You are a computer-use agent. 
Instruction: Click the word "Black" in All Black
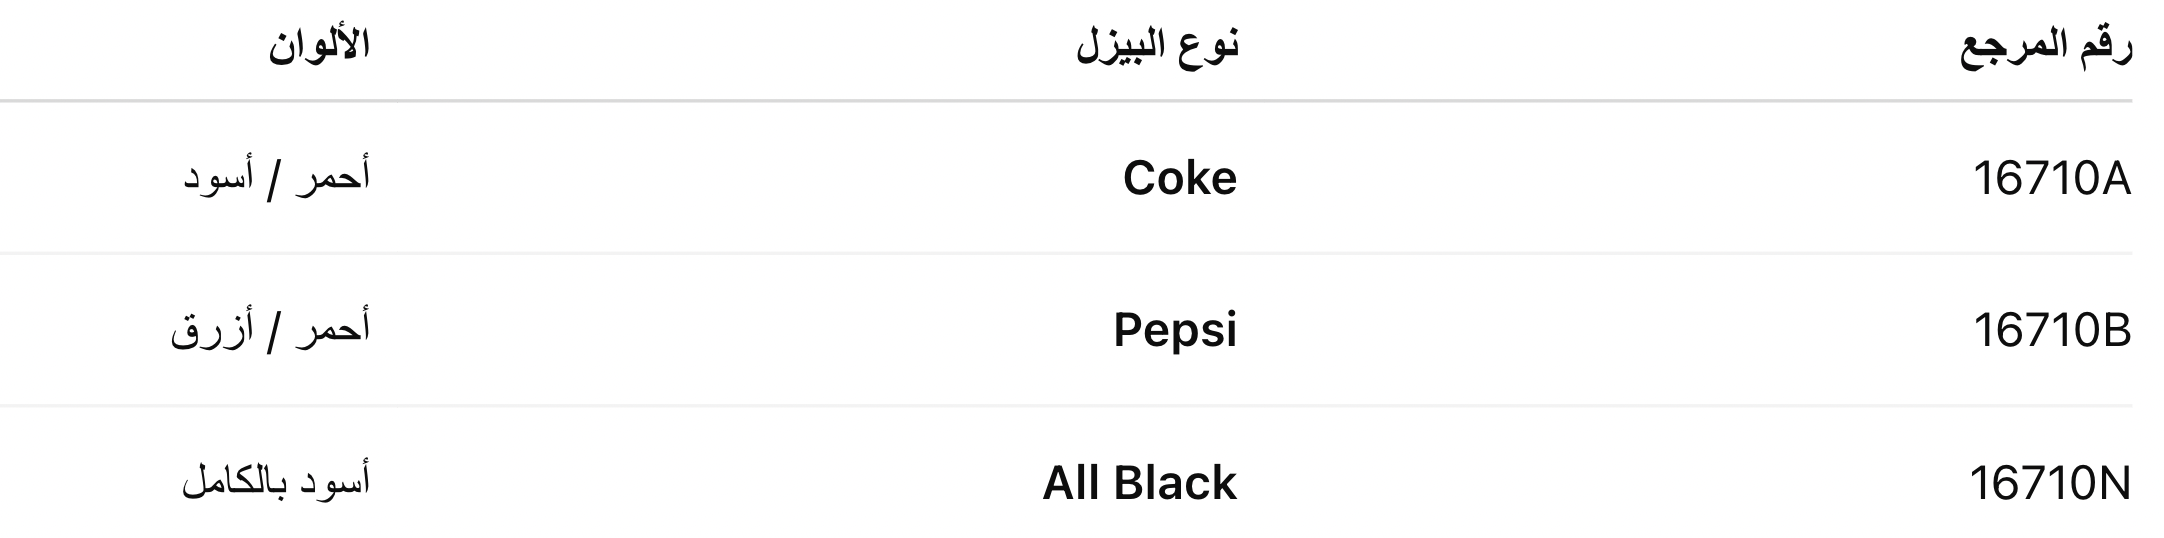click(1175, 483)
